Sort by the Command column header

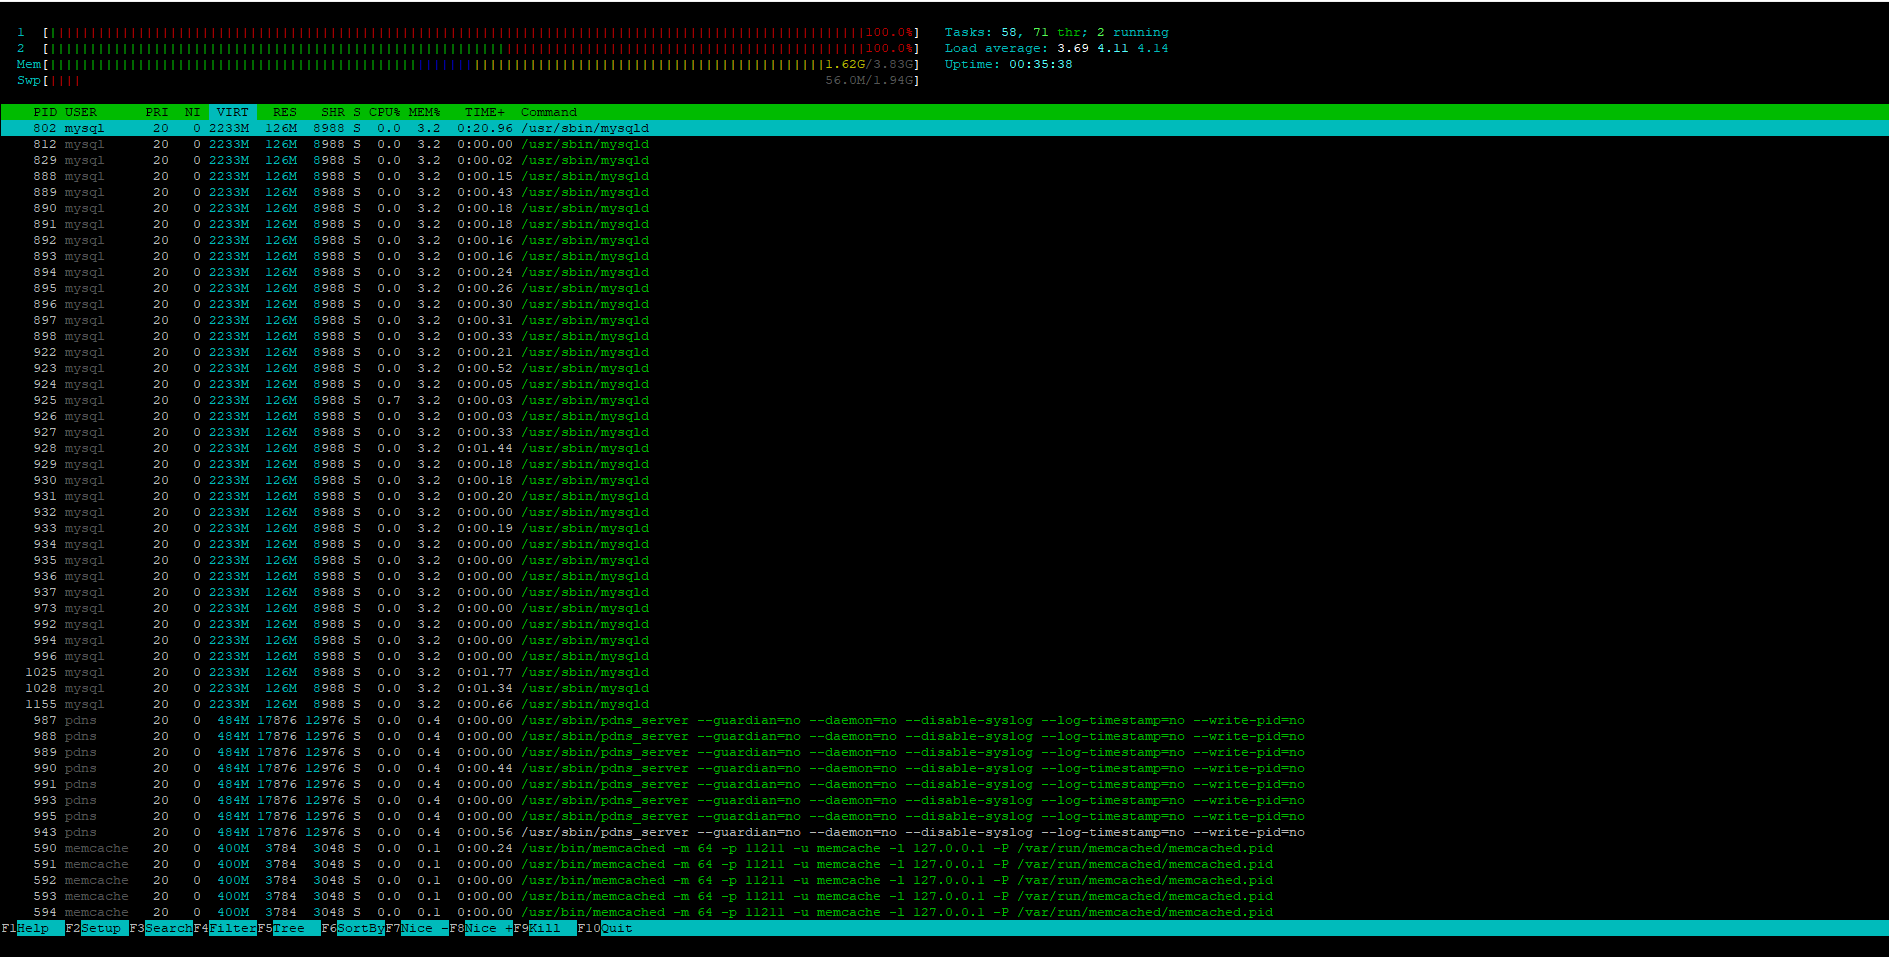[x=549, y=112]
